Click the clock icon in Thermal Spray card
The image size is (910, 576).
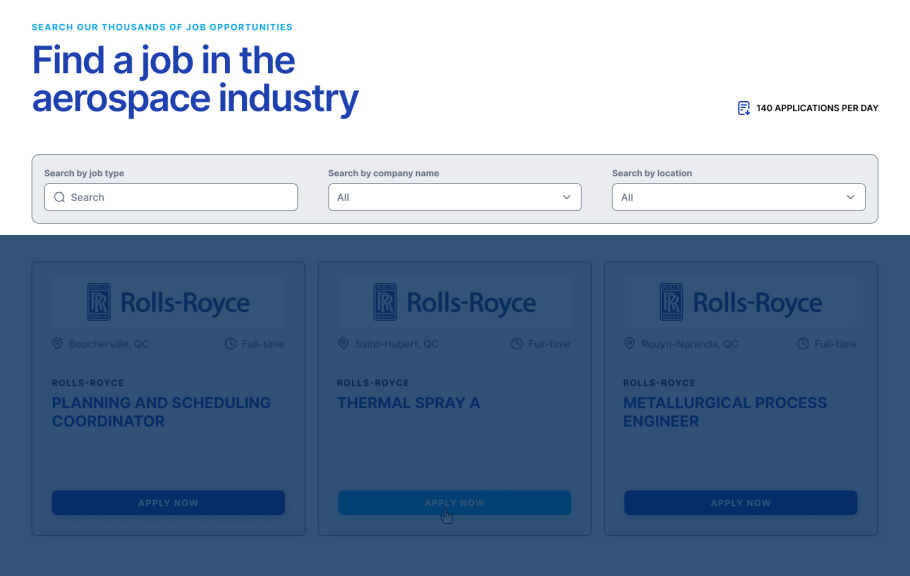pyautogui.click(x=517, y=344)
